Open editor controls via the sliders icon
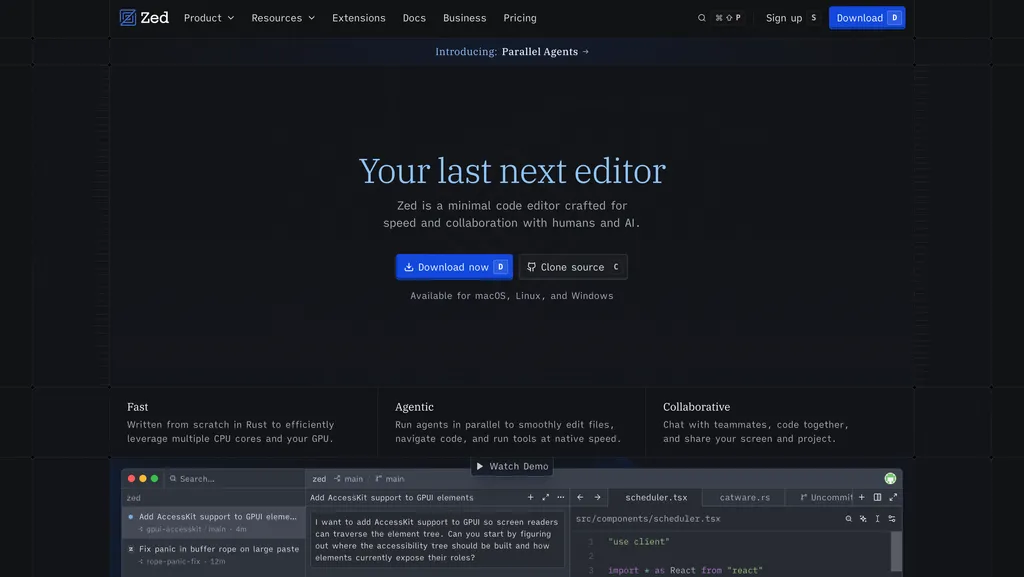This screenshot has height=577, width=1024. click(x=892, y=519)
